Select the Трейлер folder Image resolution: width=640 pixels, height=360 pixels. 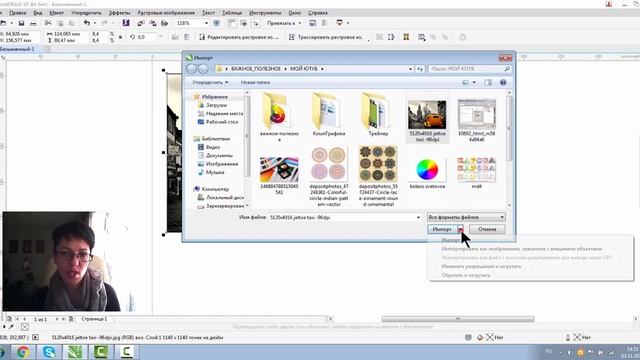click(378, 115)
